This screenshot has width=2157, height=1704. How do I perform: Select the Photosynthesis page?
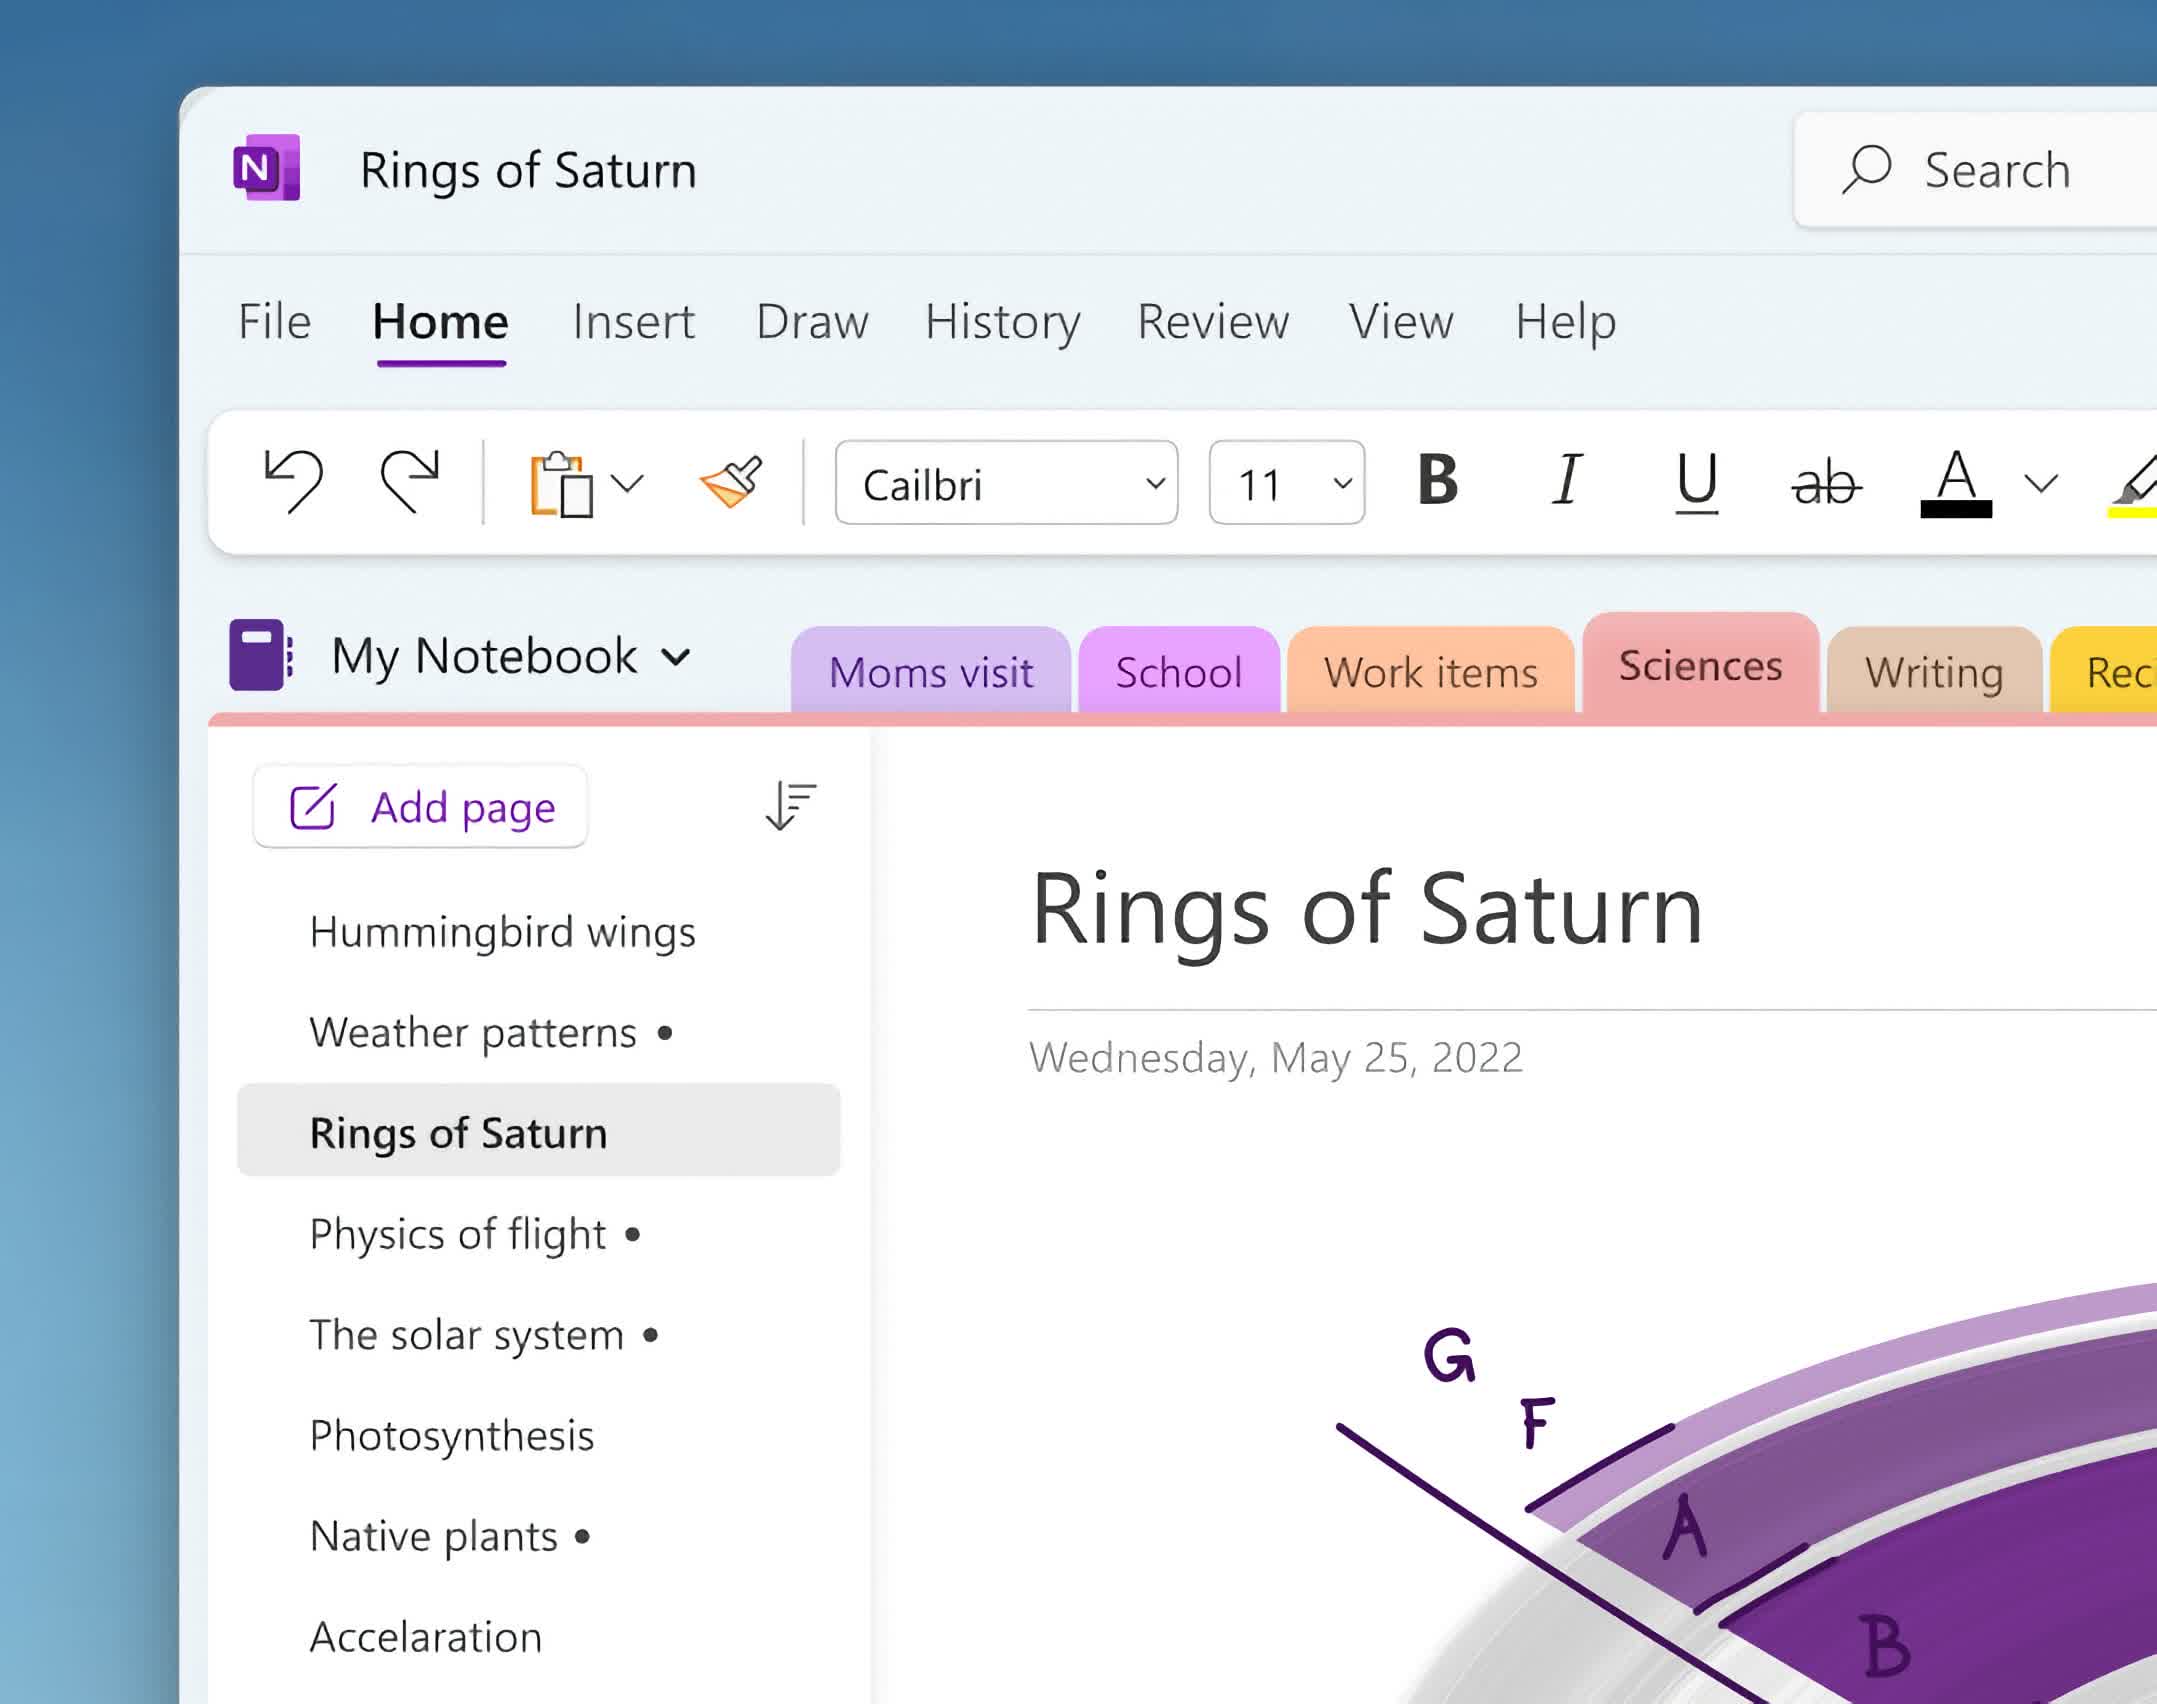click(x=452, y=1435)
